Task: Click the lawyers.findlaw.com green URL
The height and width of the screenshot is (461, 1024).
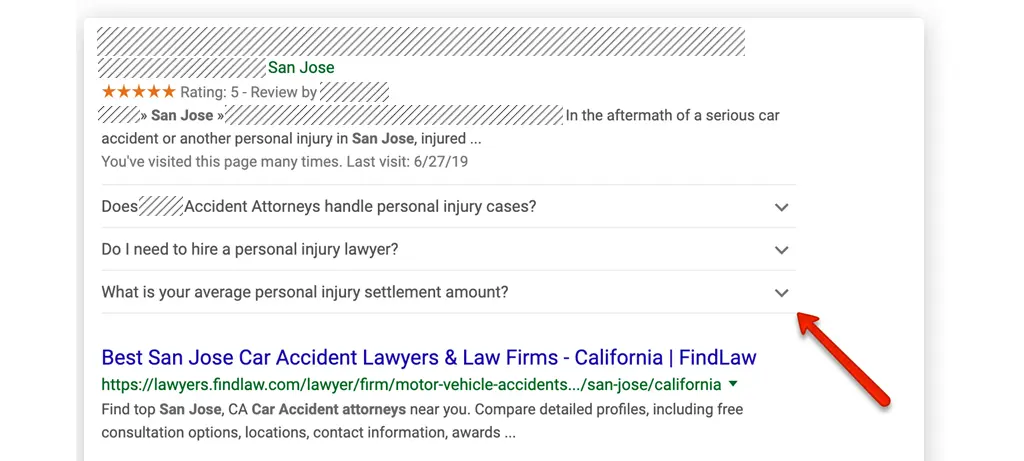Action: coord(411,385)
